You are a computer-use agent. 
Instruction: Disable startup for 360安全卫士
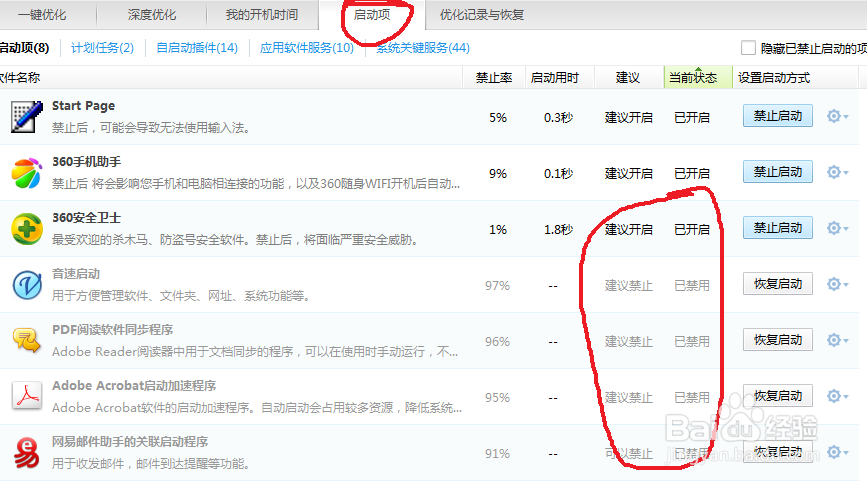click(x=777, y=228)
